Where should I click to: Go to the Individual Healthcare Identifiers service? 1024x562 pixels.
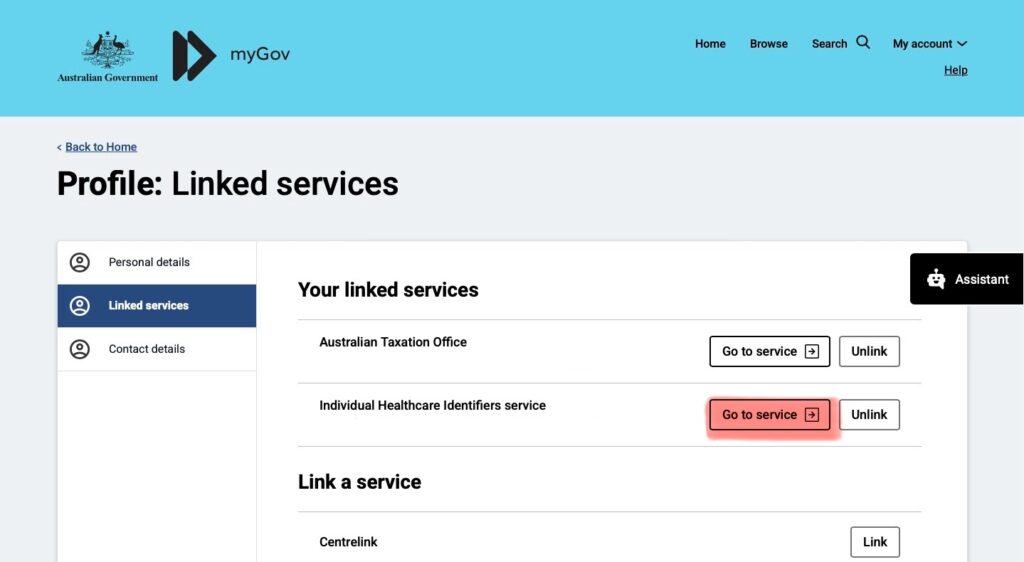point(769,414)
